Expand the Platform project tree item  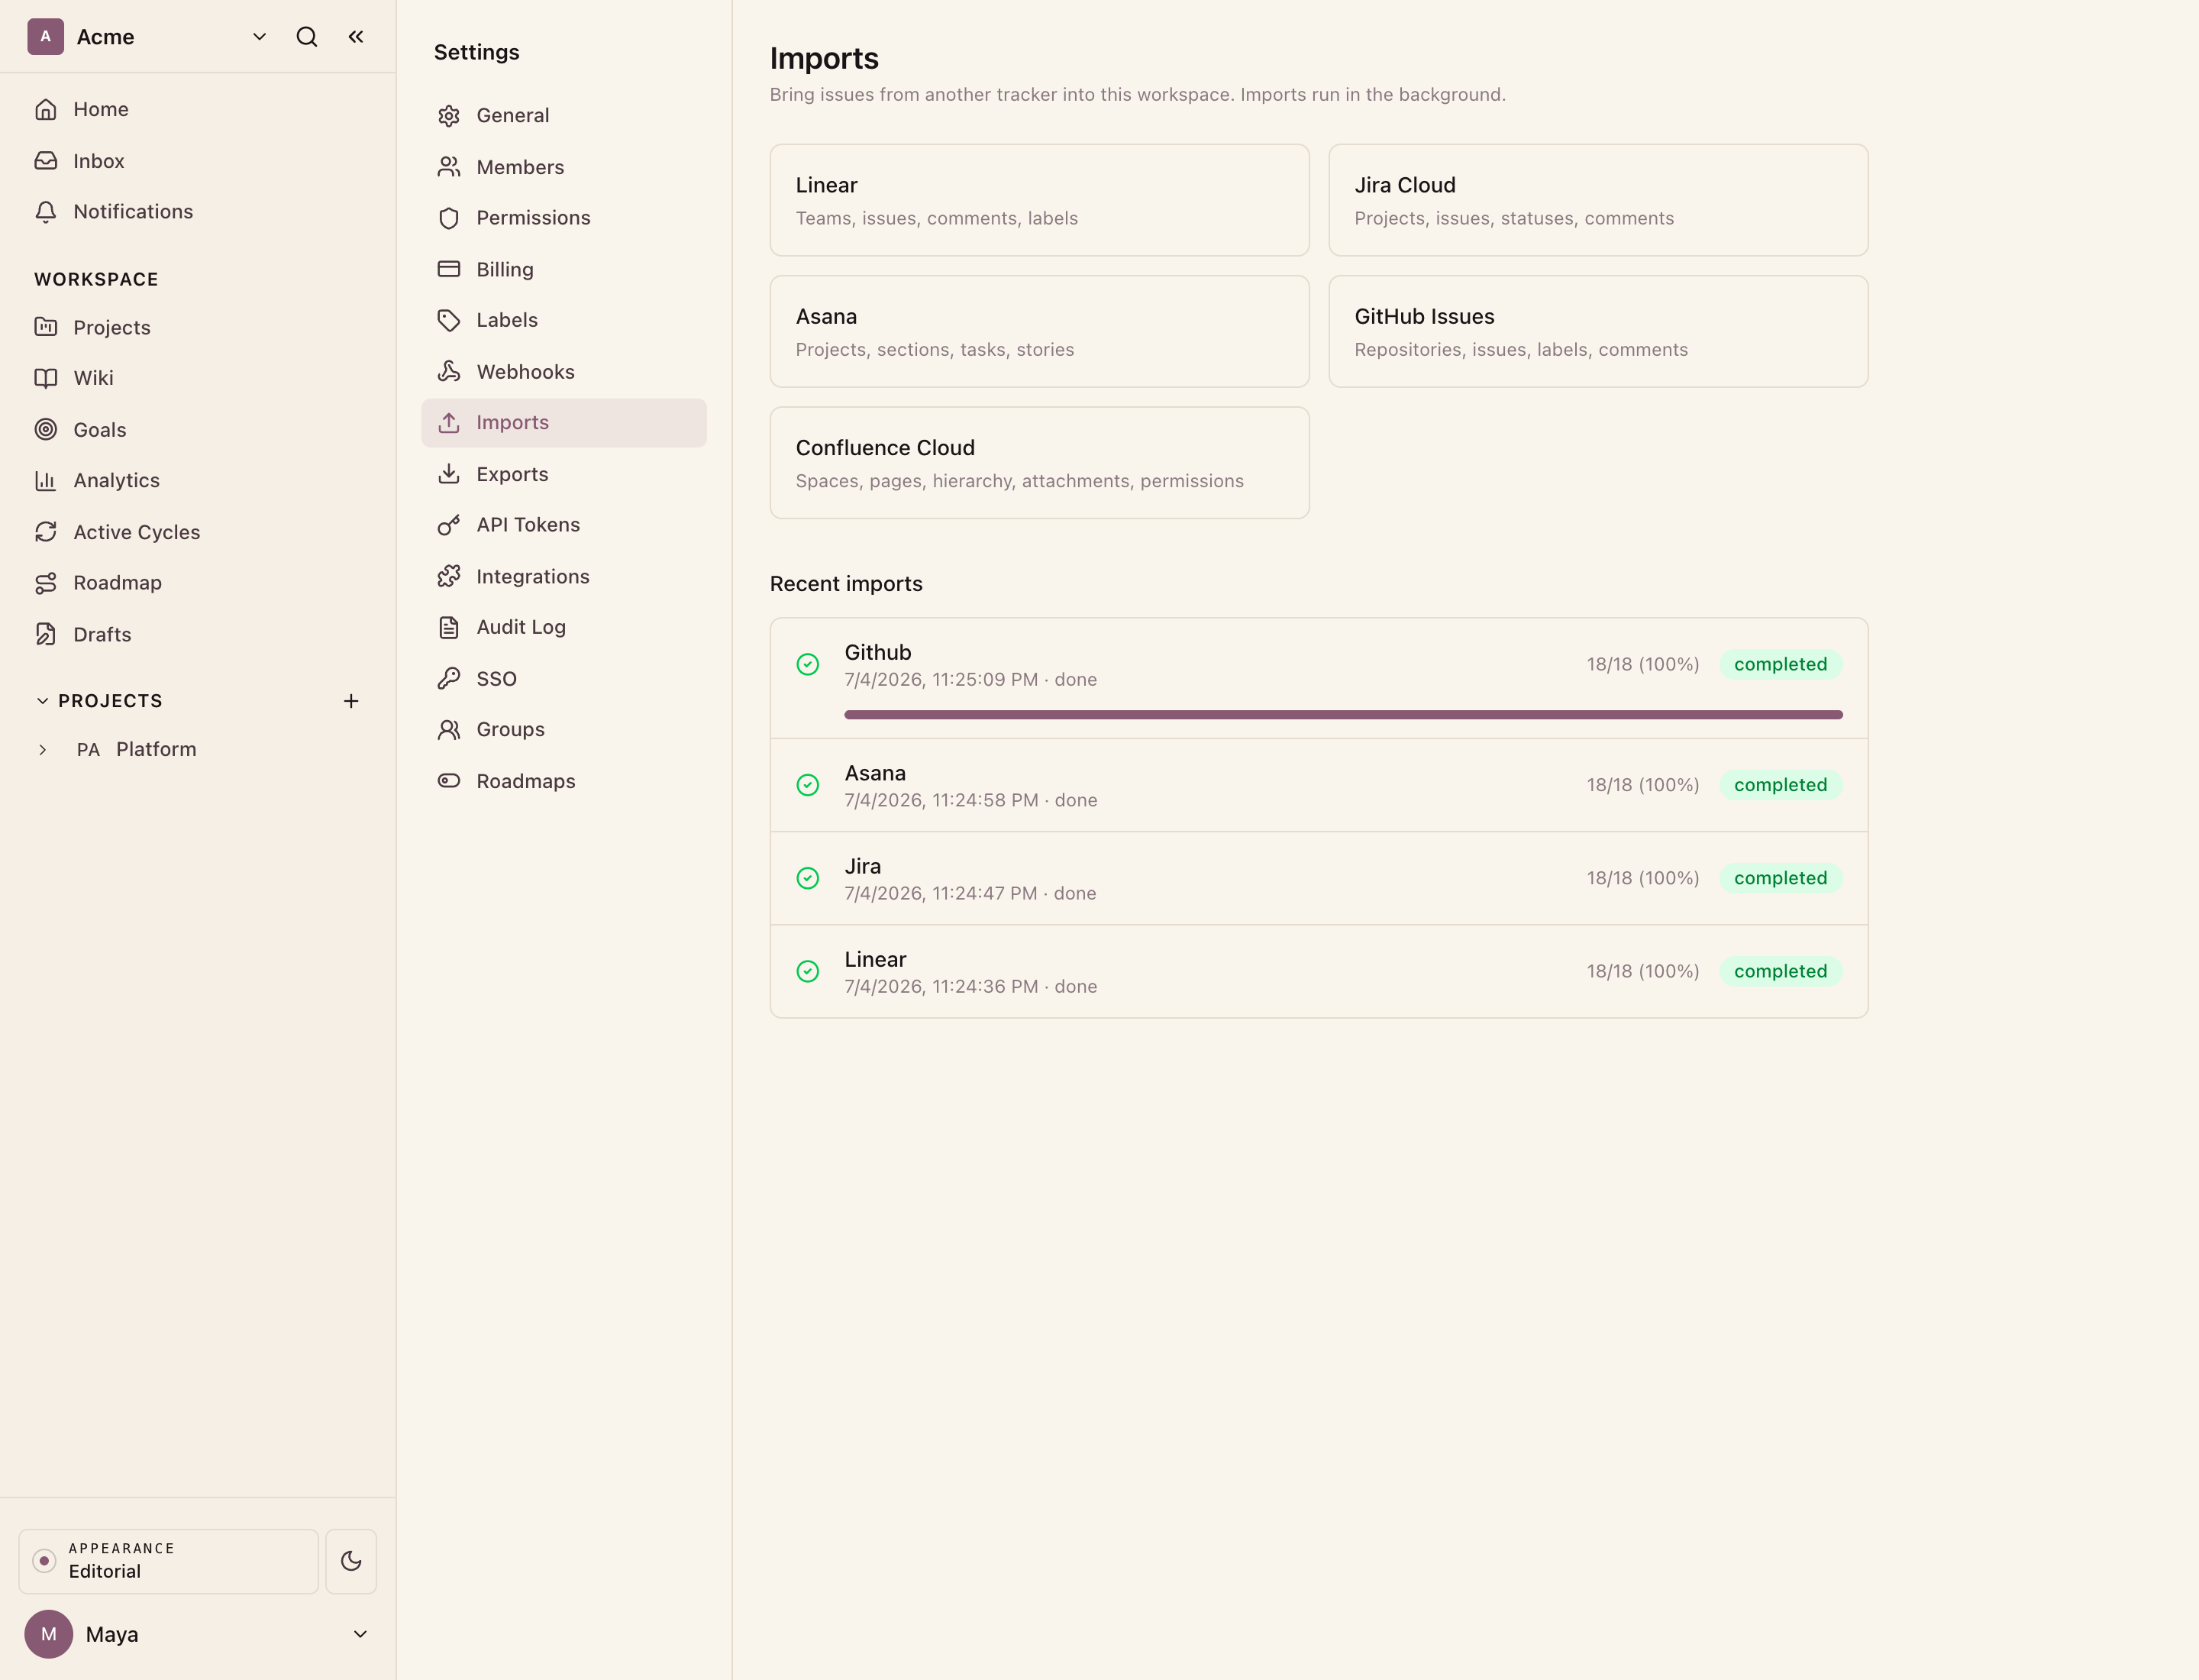(42, 750)
